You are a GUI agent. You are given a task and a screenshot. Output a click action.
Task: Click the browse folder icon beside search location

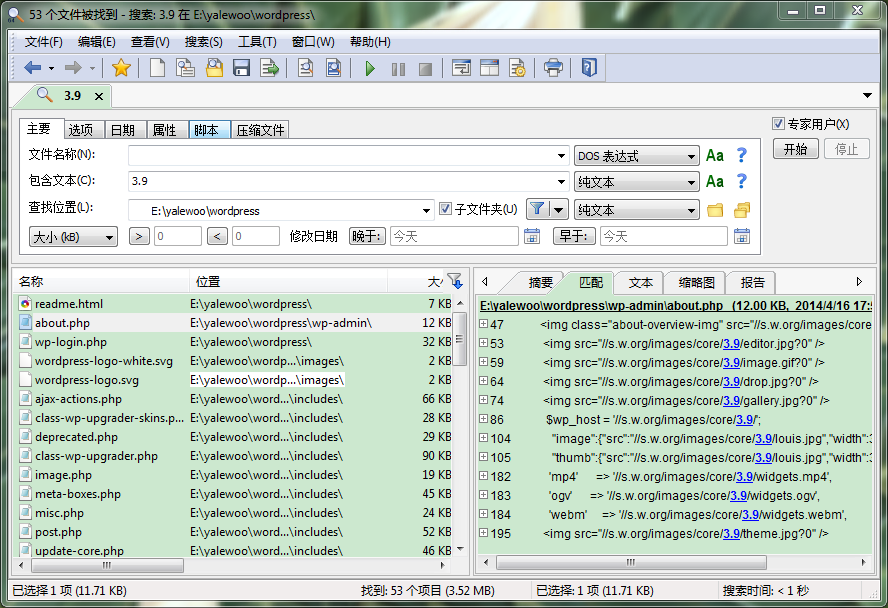tap(715, 210)
